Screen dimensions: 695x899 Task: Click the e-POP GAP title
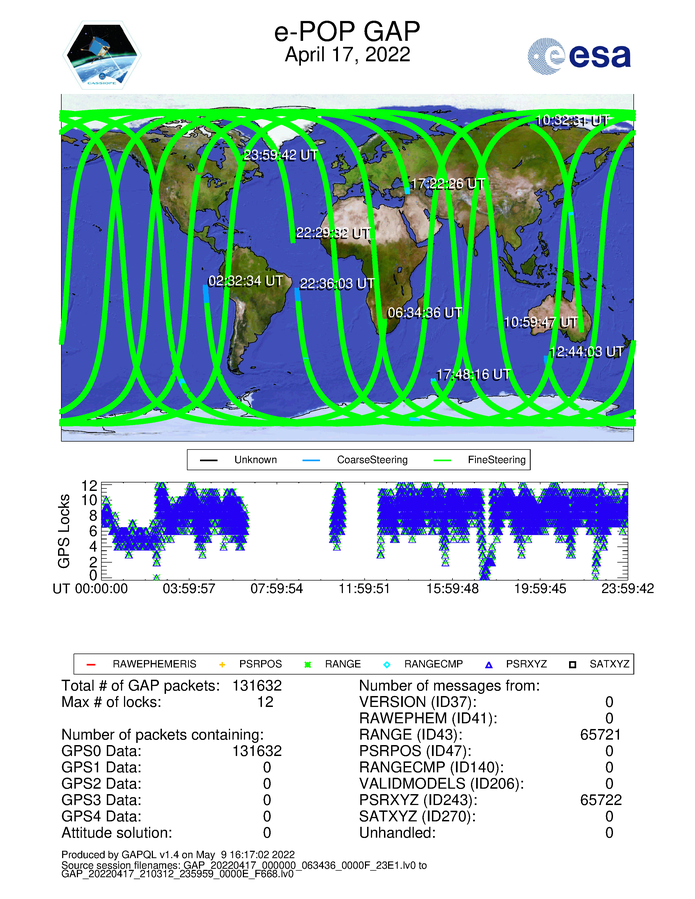point(347,32)
